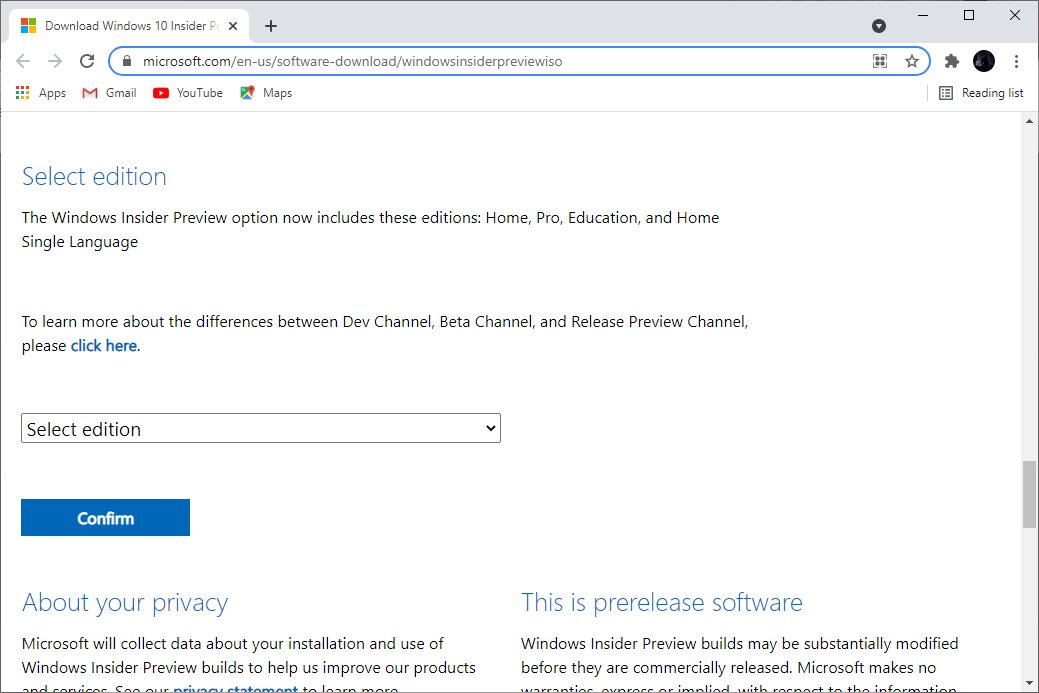Viewport: 1039px width, 693px height.
Task: Expand the Select edition dropdown
Action: coord(261,429)
